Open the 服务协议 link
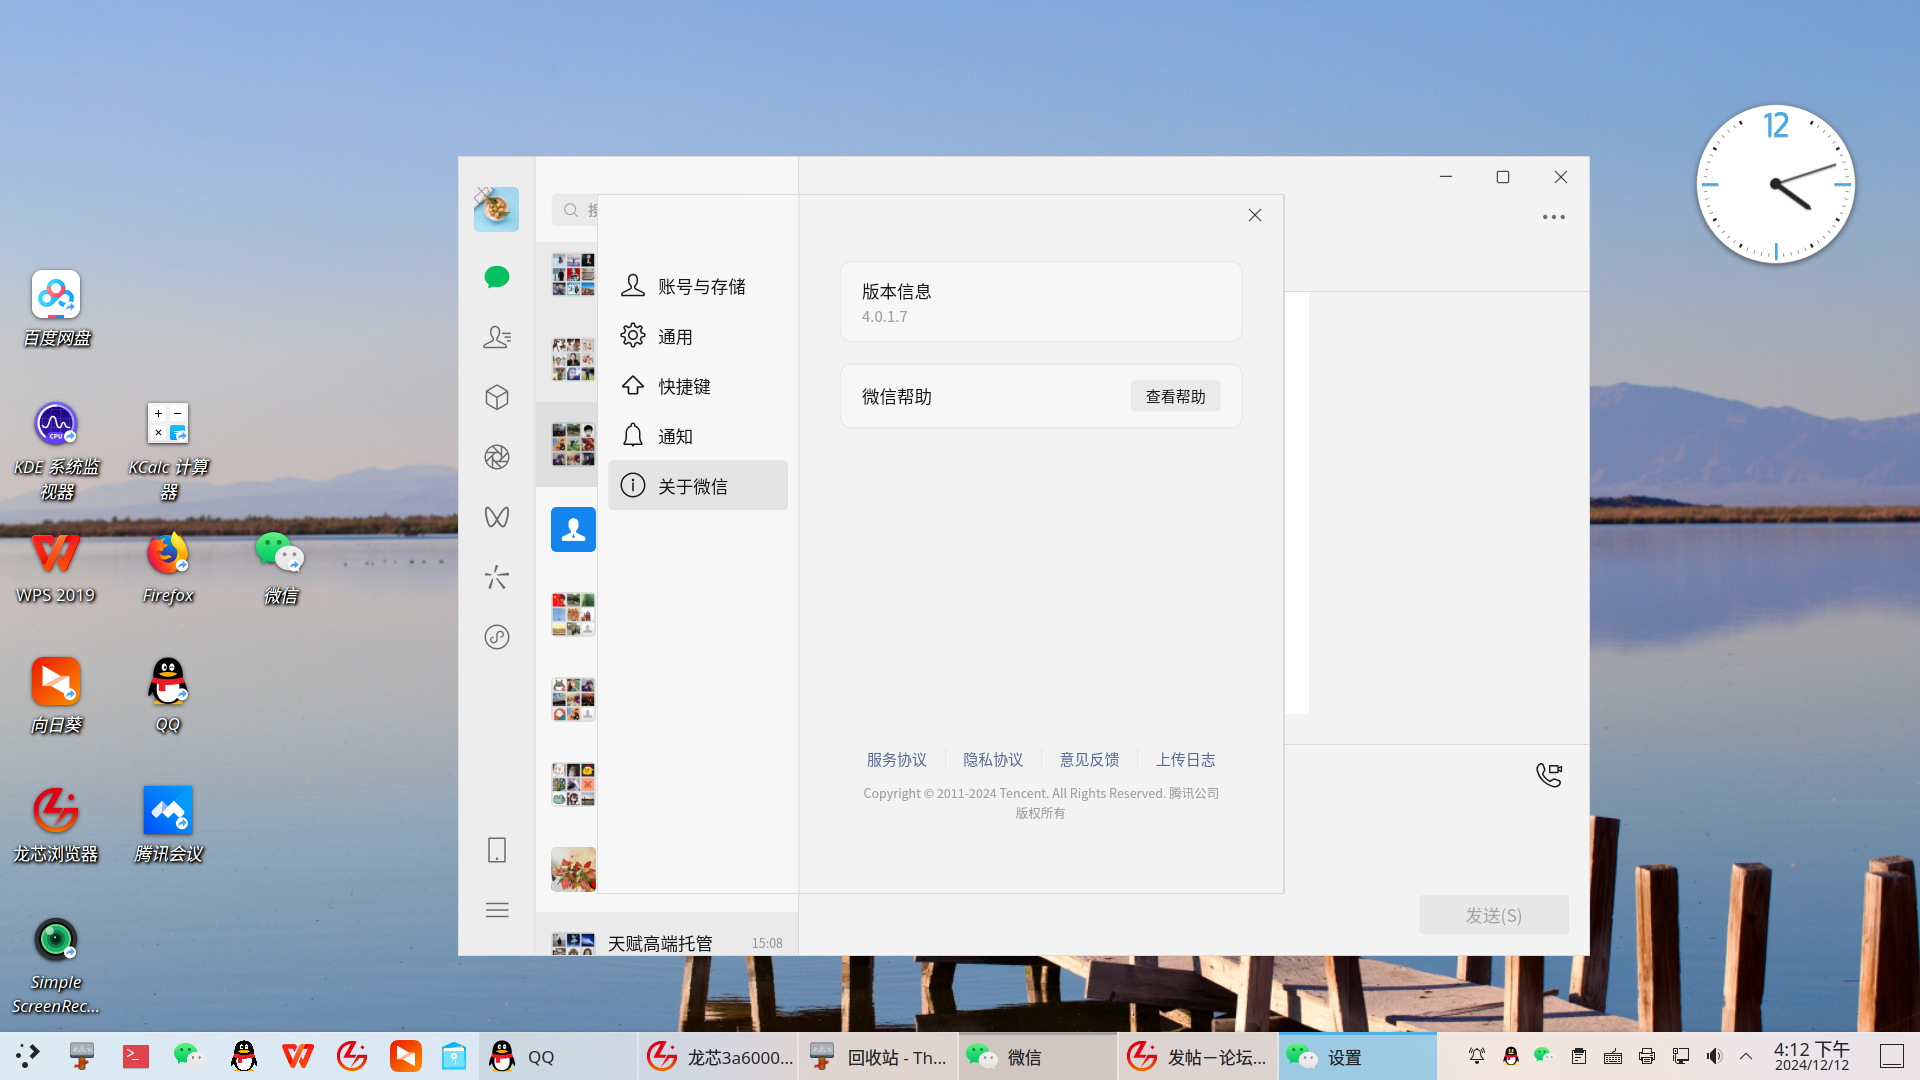 coord(896,760)
